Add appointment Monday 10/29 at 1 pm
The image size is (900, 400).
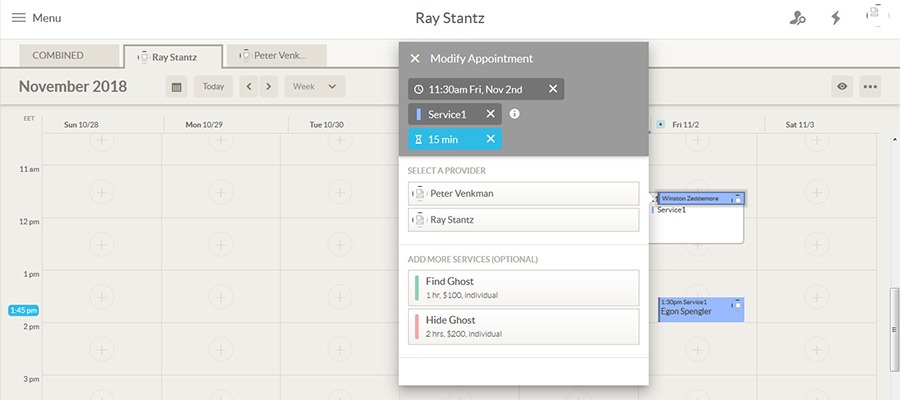[221, 297]
